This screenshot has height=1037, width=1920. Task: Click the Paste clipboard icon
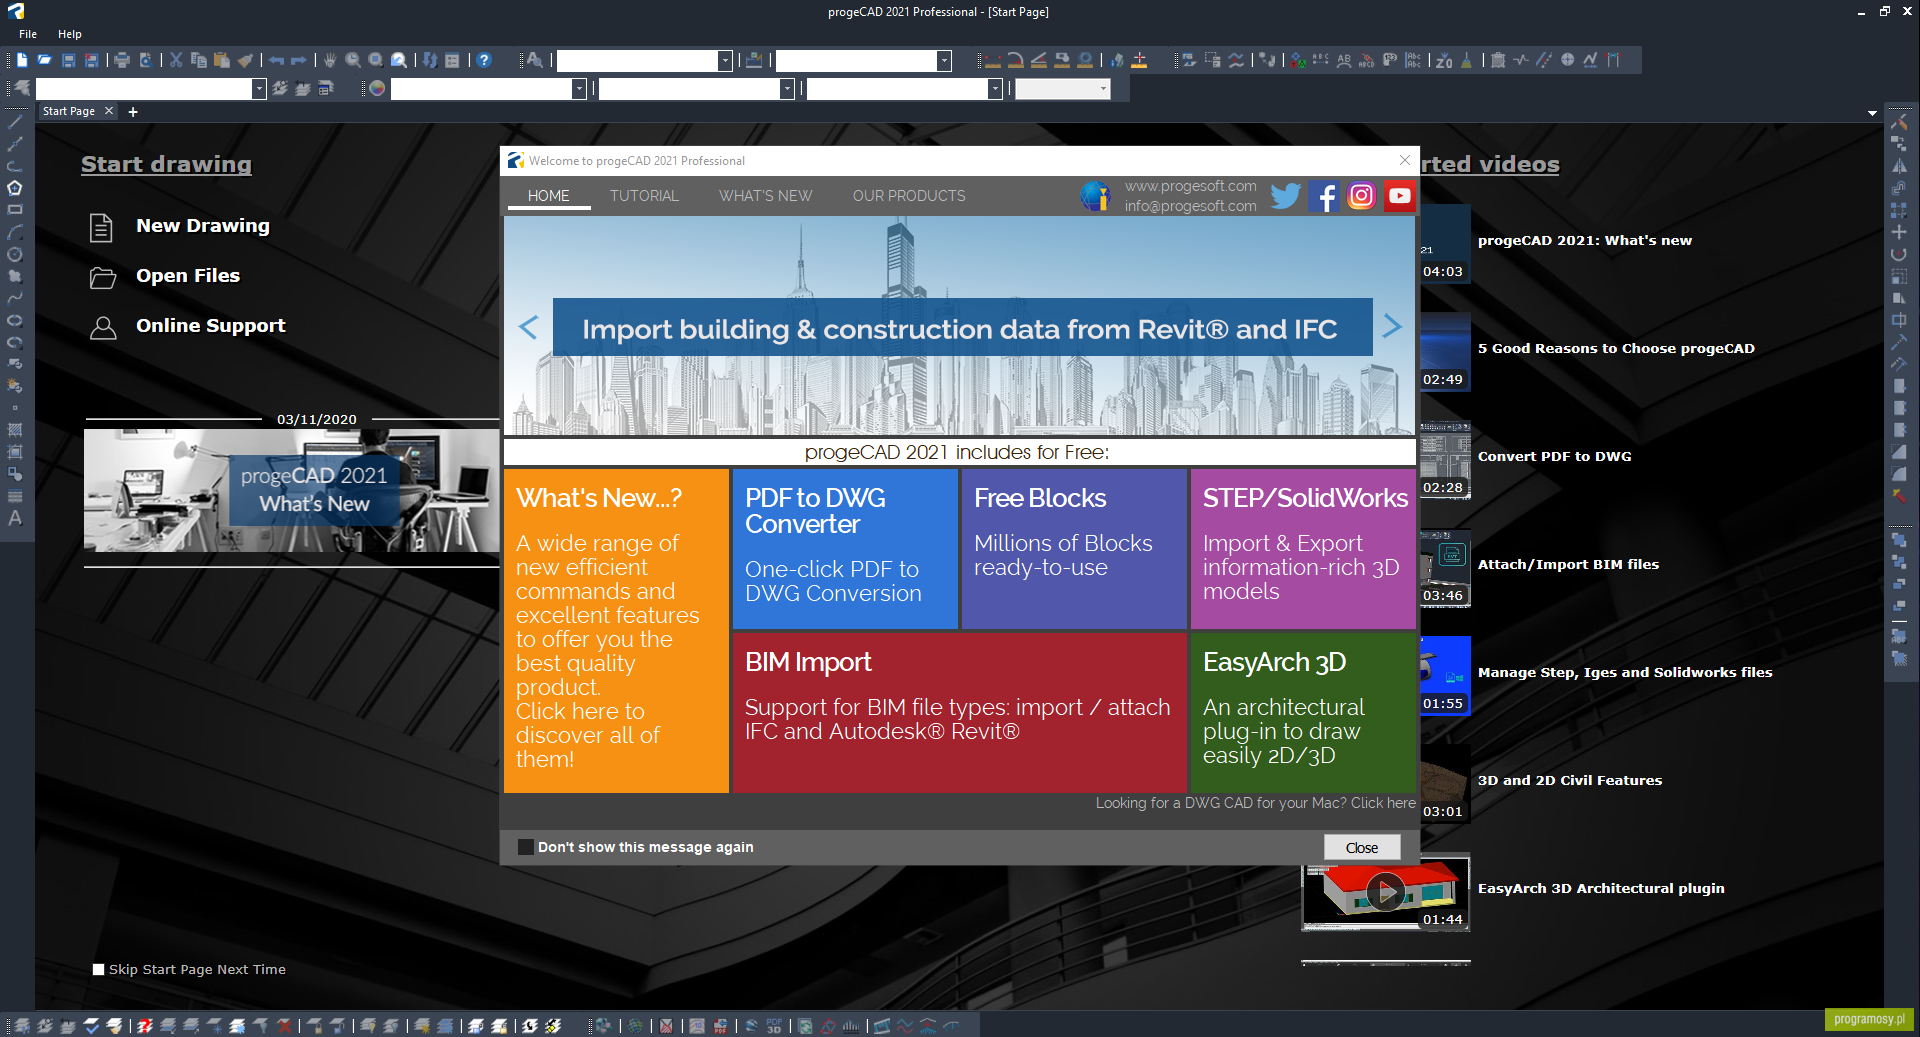[222, 60]
